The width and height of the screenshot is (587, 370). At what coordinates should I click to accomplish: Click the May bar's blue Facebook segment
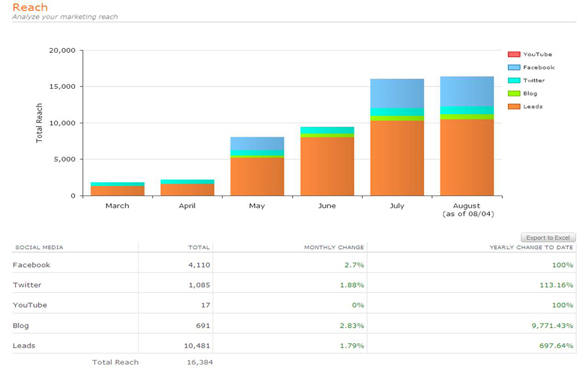click(257, 144)
